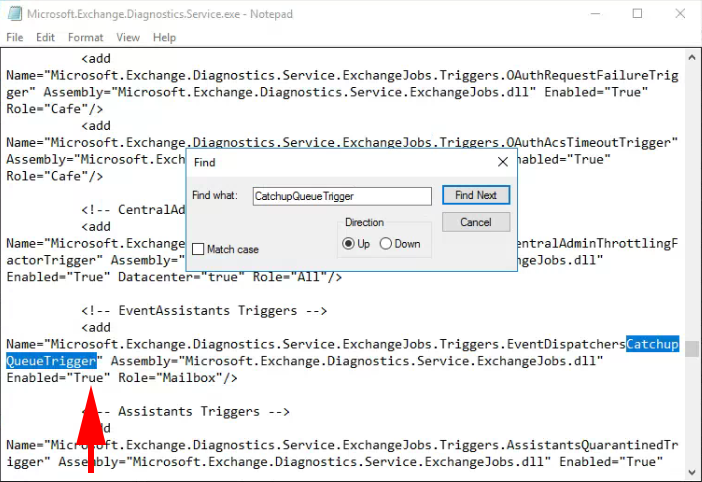Click the Datacenter="true" attribute text
702x482 pixels.
[x=181, y=277]
